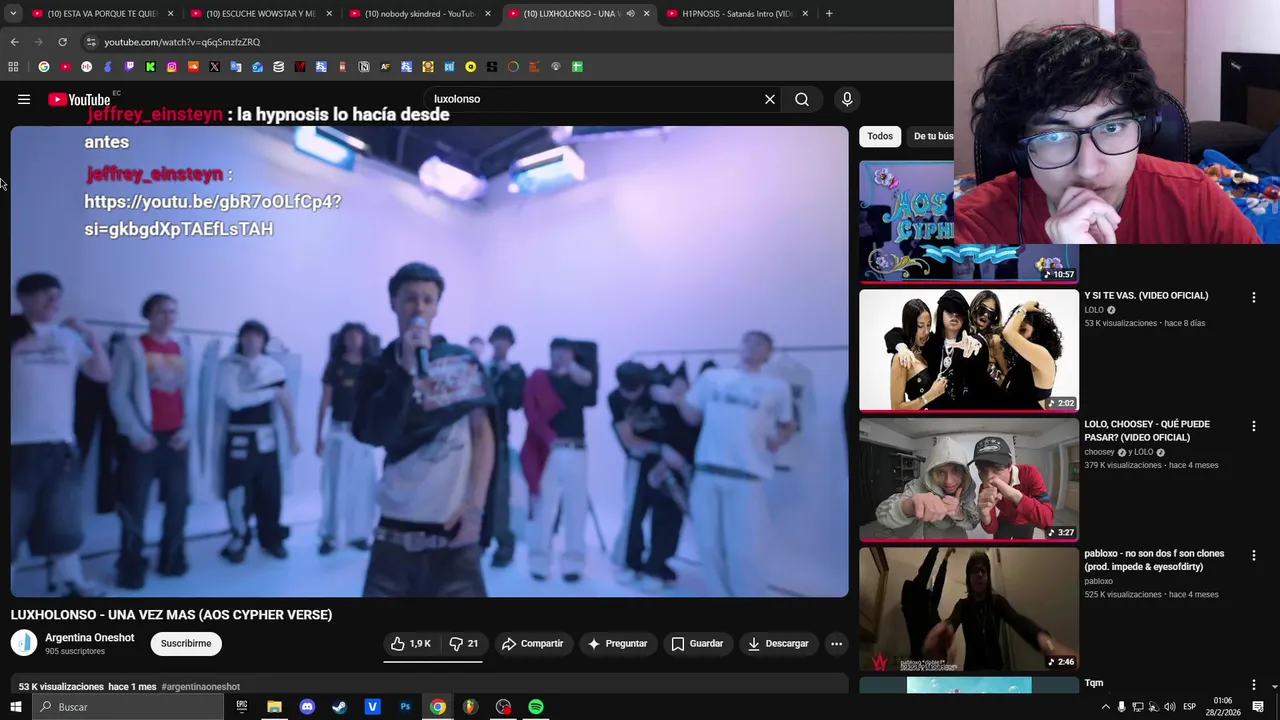This screenshot has height=720, width=1280.
Task: Clear the luxolonso search text
Action: (770, 99)
